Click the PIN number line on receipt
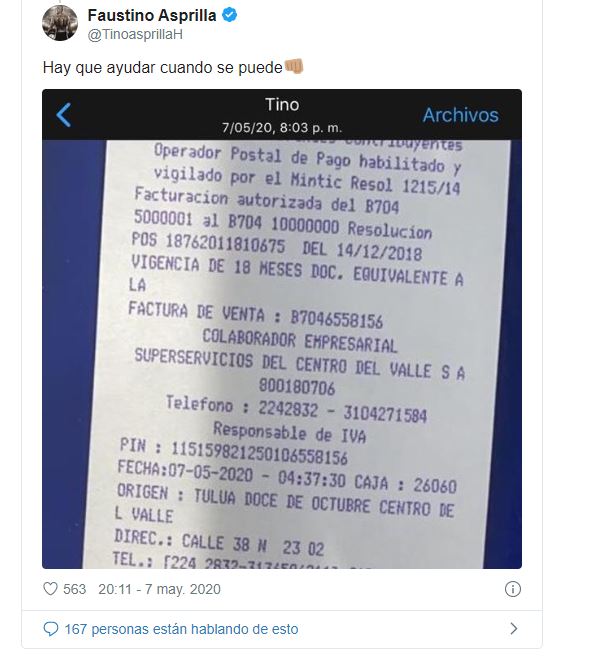The width and height of the screenshot is (596, 658). (234, 451)
